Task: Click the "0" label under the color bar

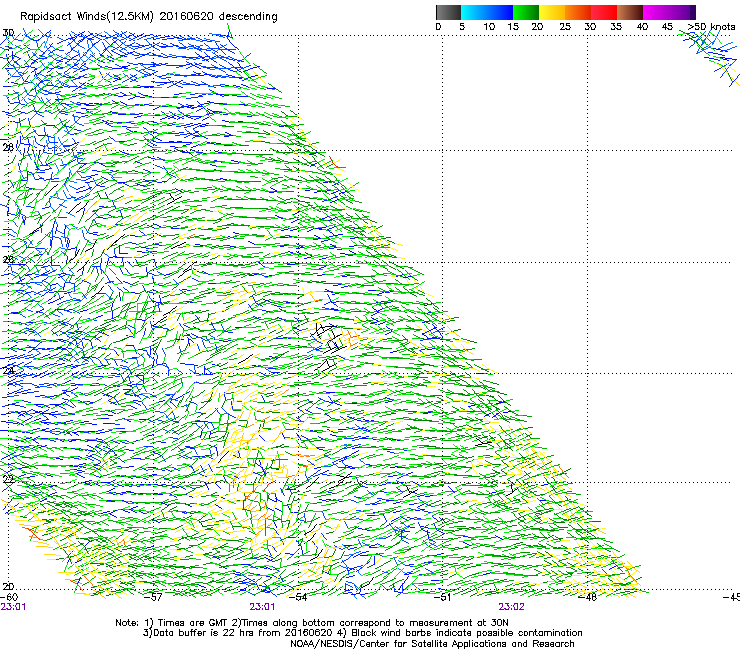Action: (438, 27)
